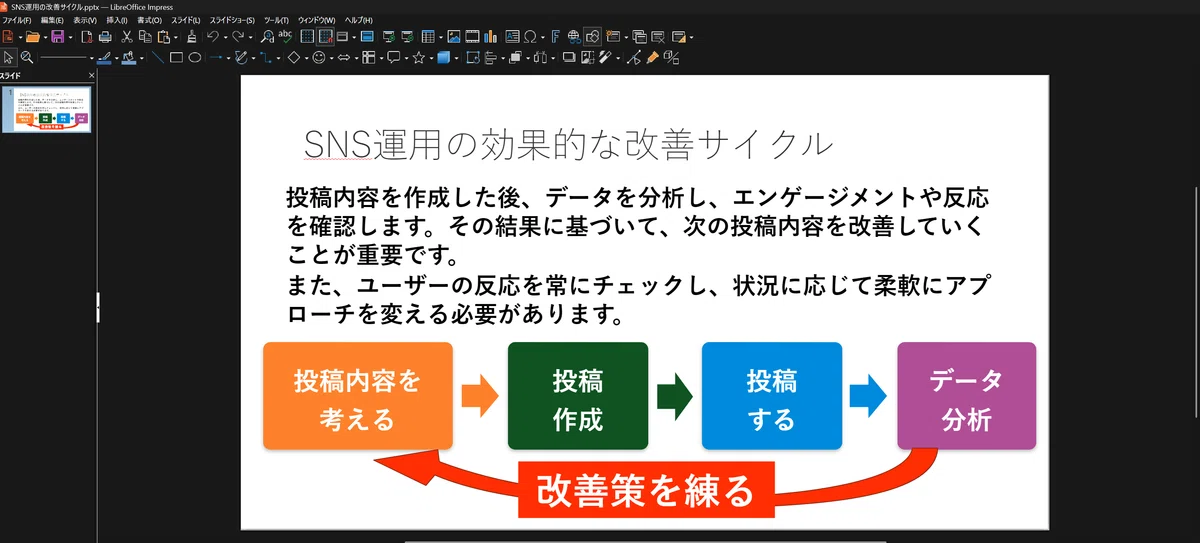
Task: Insert a chart
Action: coord(490,37)
